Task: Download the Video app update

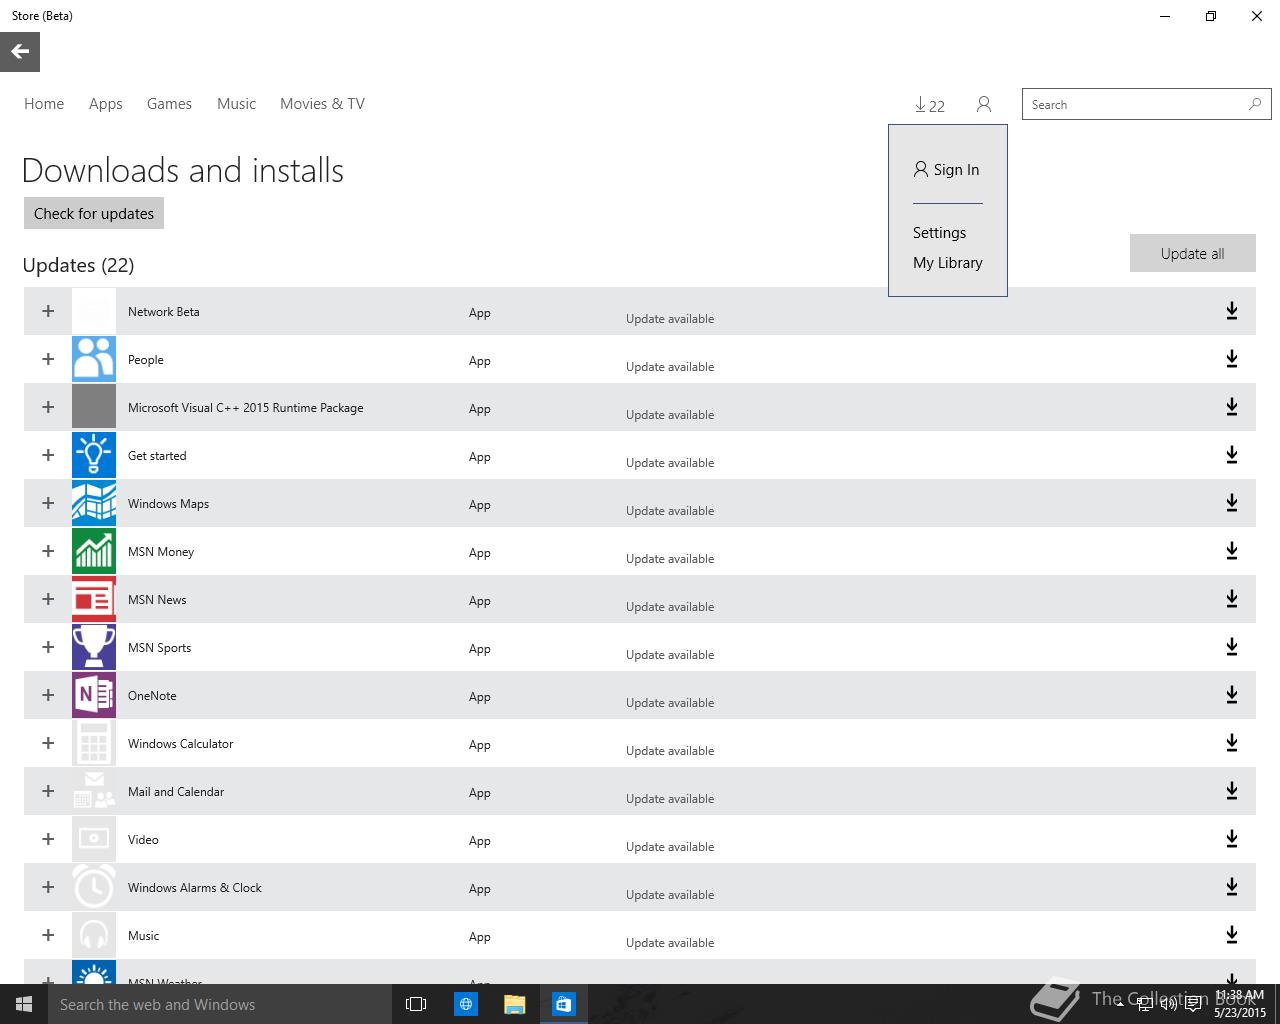Action: 1232,839
